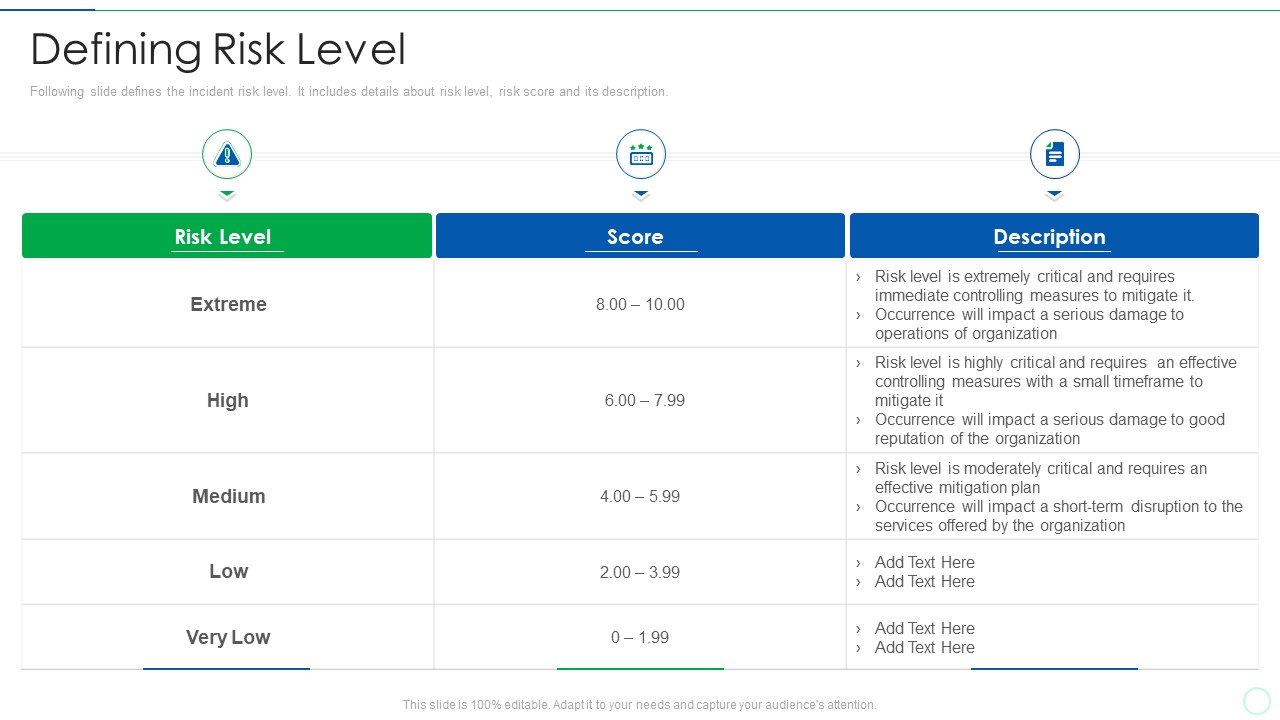Click second 'Add Text Here' in Very Low row
This screenshot has width=1280, height=720.
(924, 647)
